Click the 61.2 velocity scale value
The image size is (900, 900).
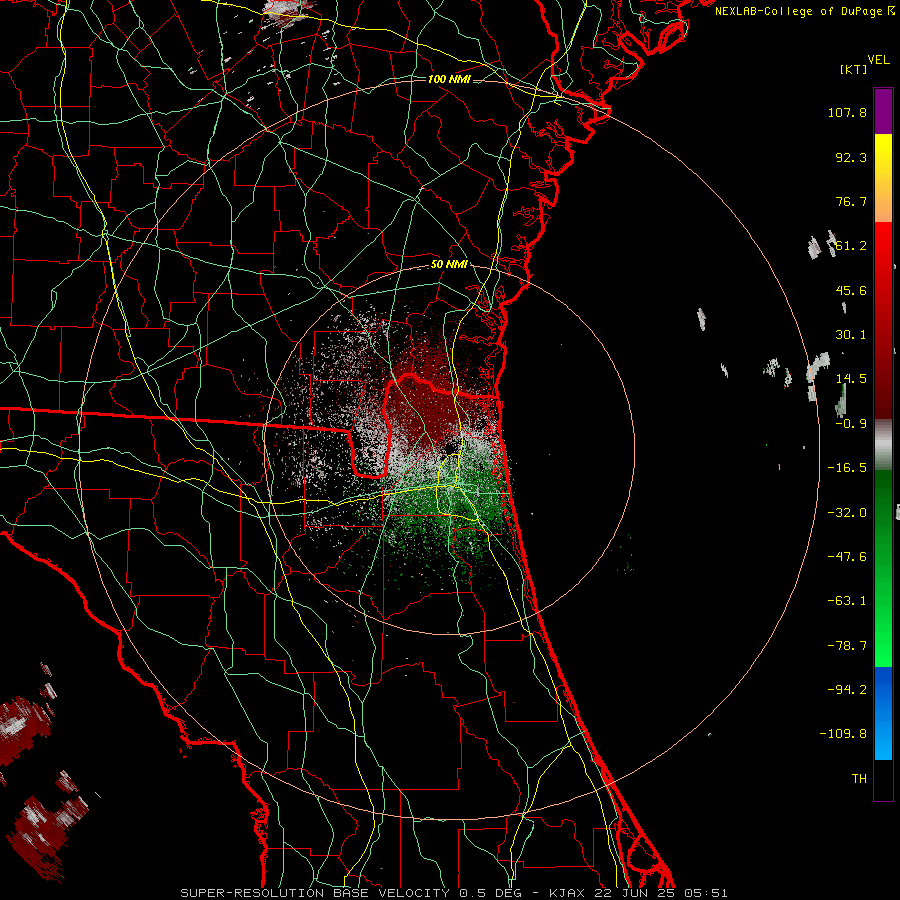click(x=851, y=246)
